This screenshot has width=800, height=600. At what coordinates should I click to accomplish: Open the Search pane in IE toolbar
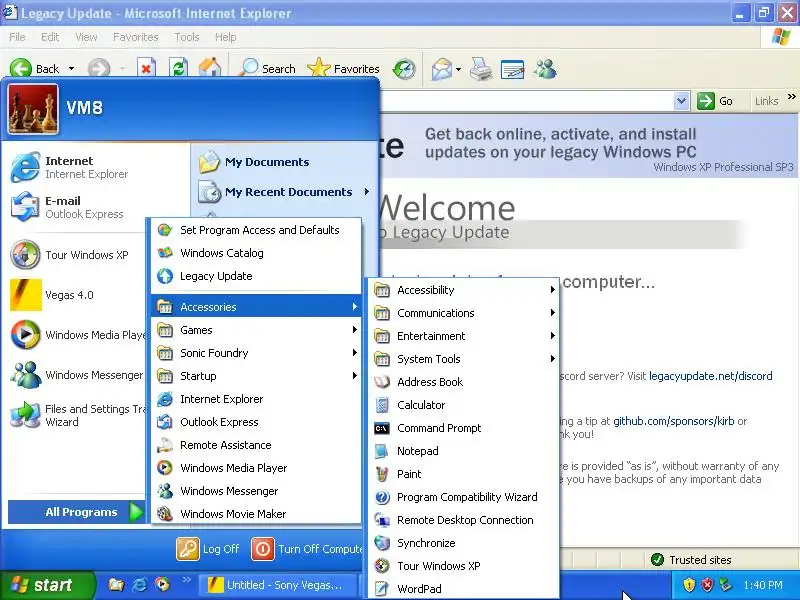[267, 68]
